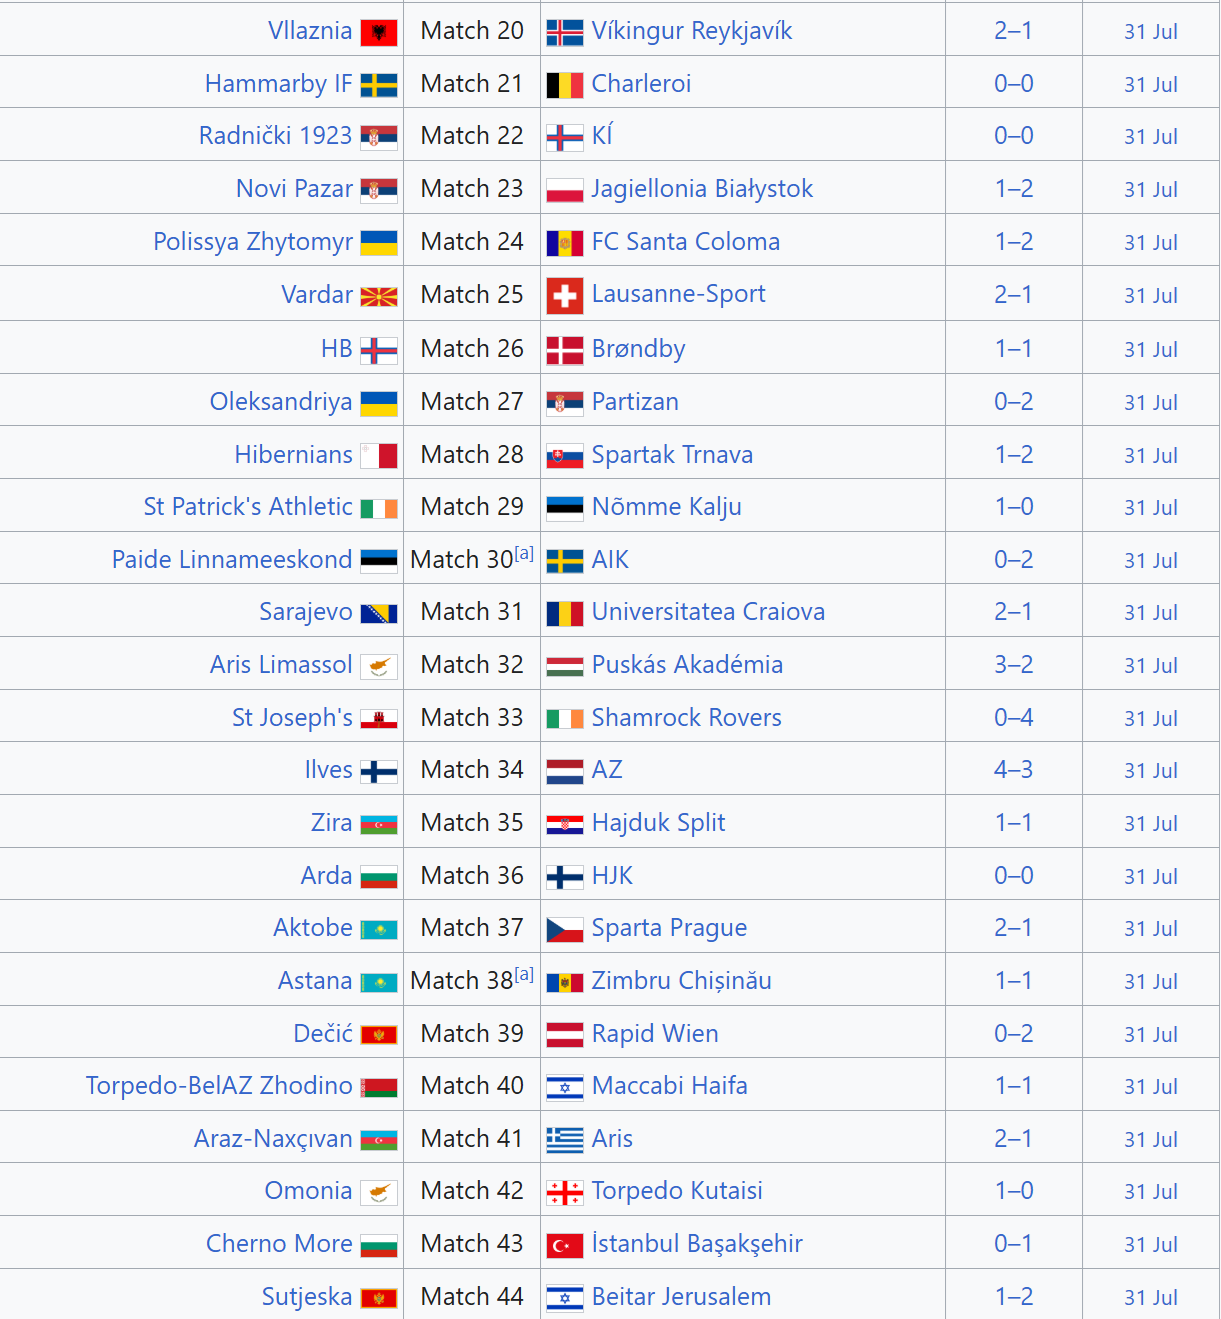
Task: Select the Match 37 cell text
Action: pos(472,927)
